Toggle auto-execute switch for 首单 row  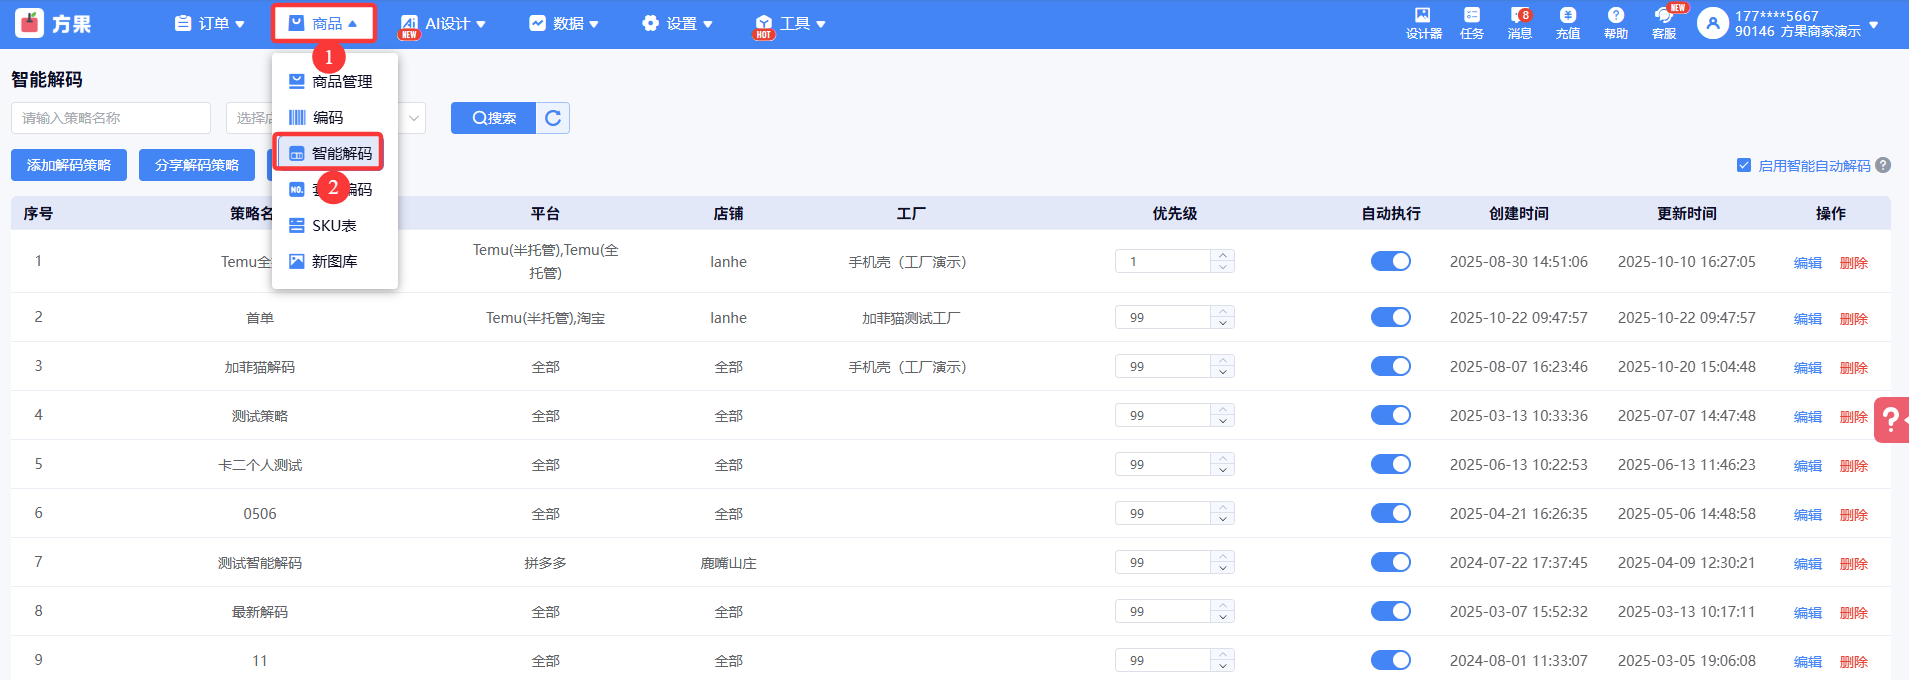click(1390, 317)
